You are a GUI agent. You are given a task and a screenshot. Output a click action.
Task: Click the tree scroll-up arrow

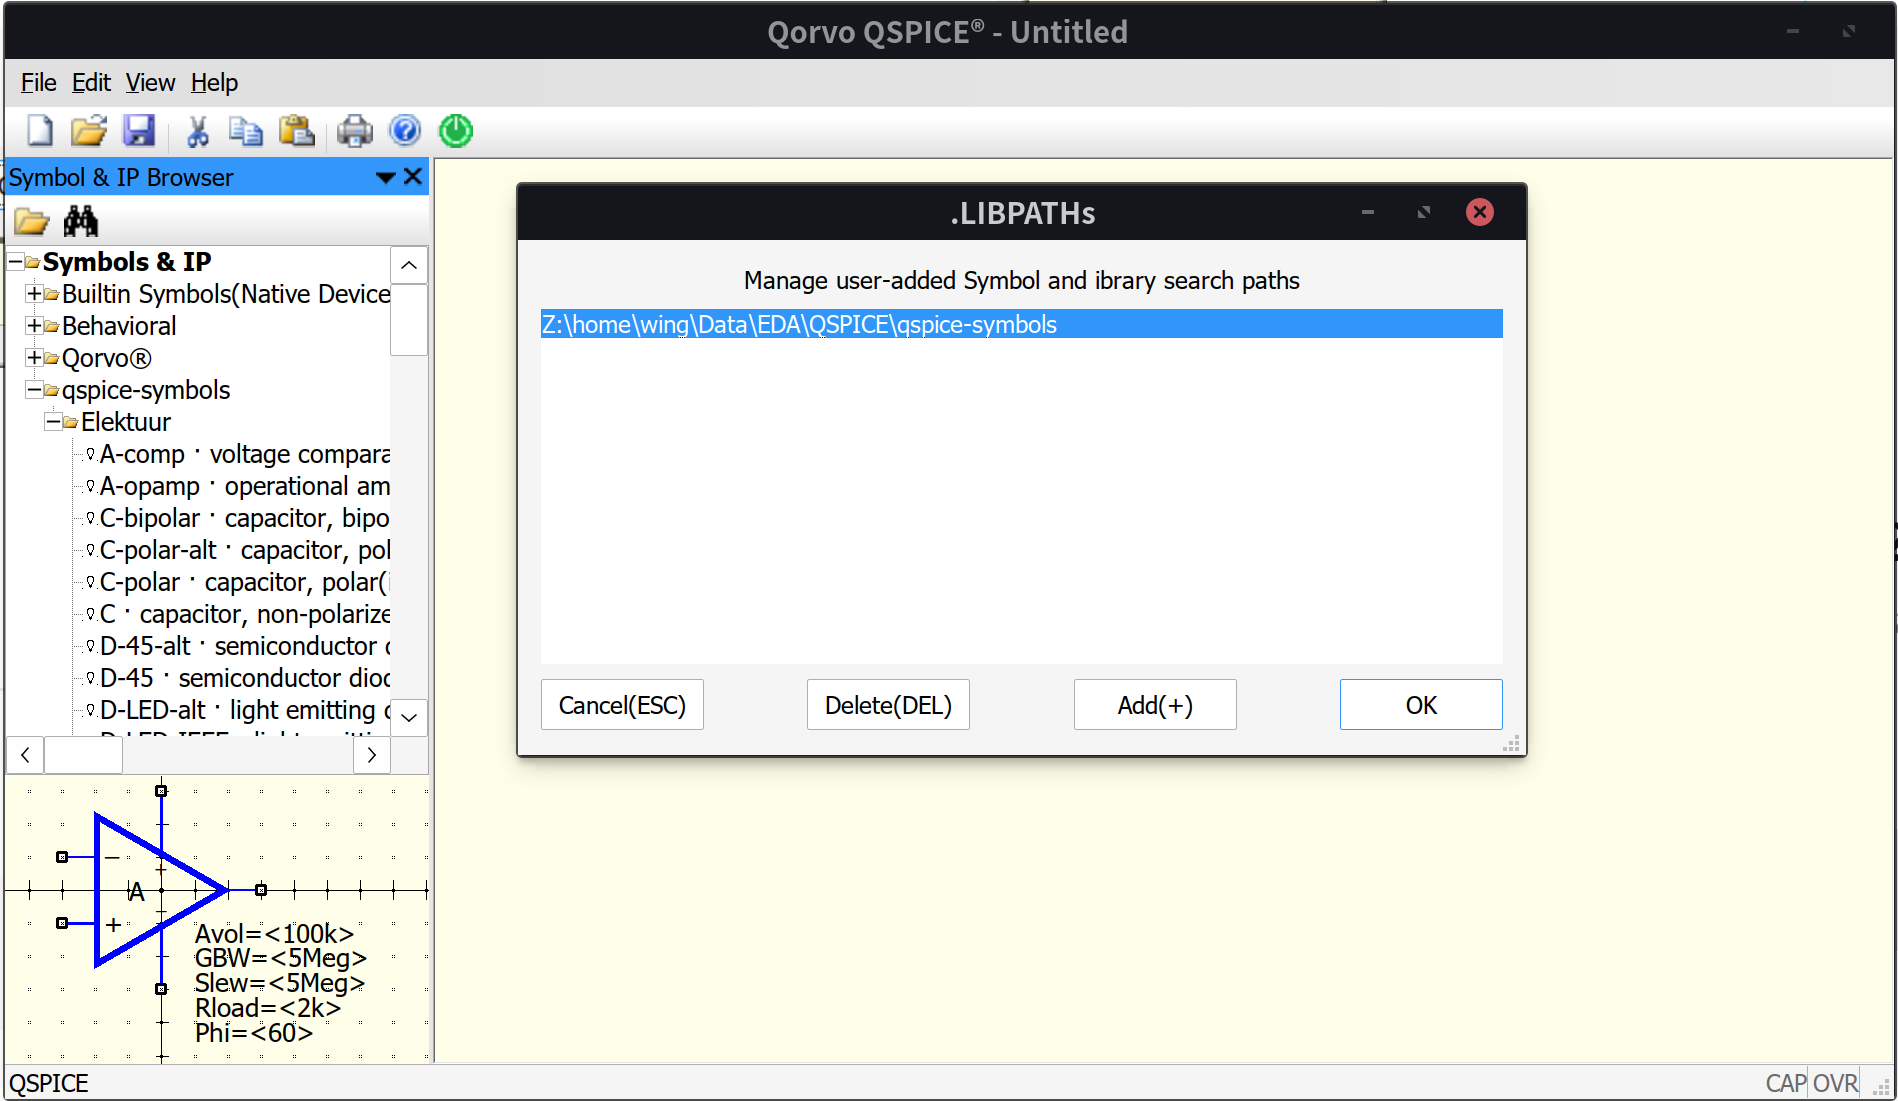tap(409, 265)
